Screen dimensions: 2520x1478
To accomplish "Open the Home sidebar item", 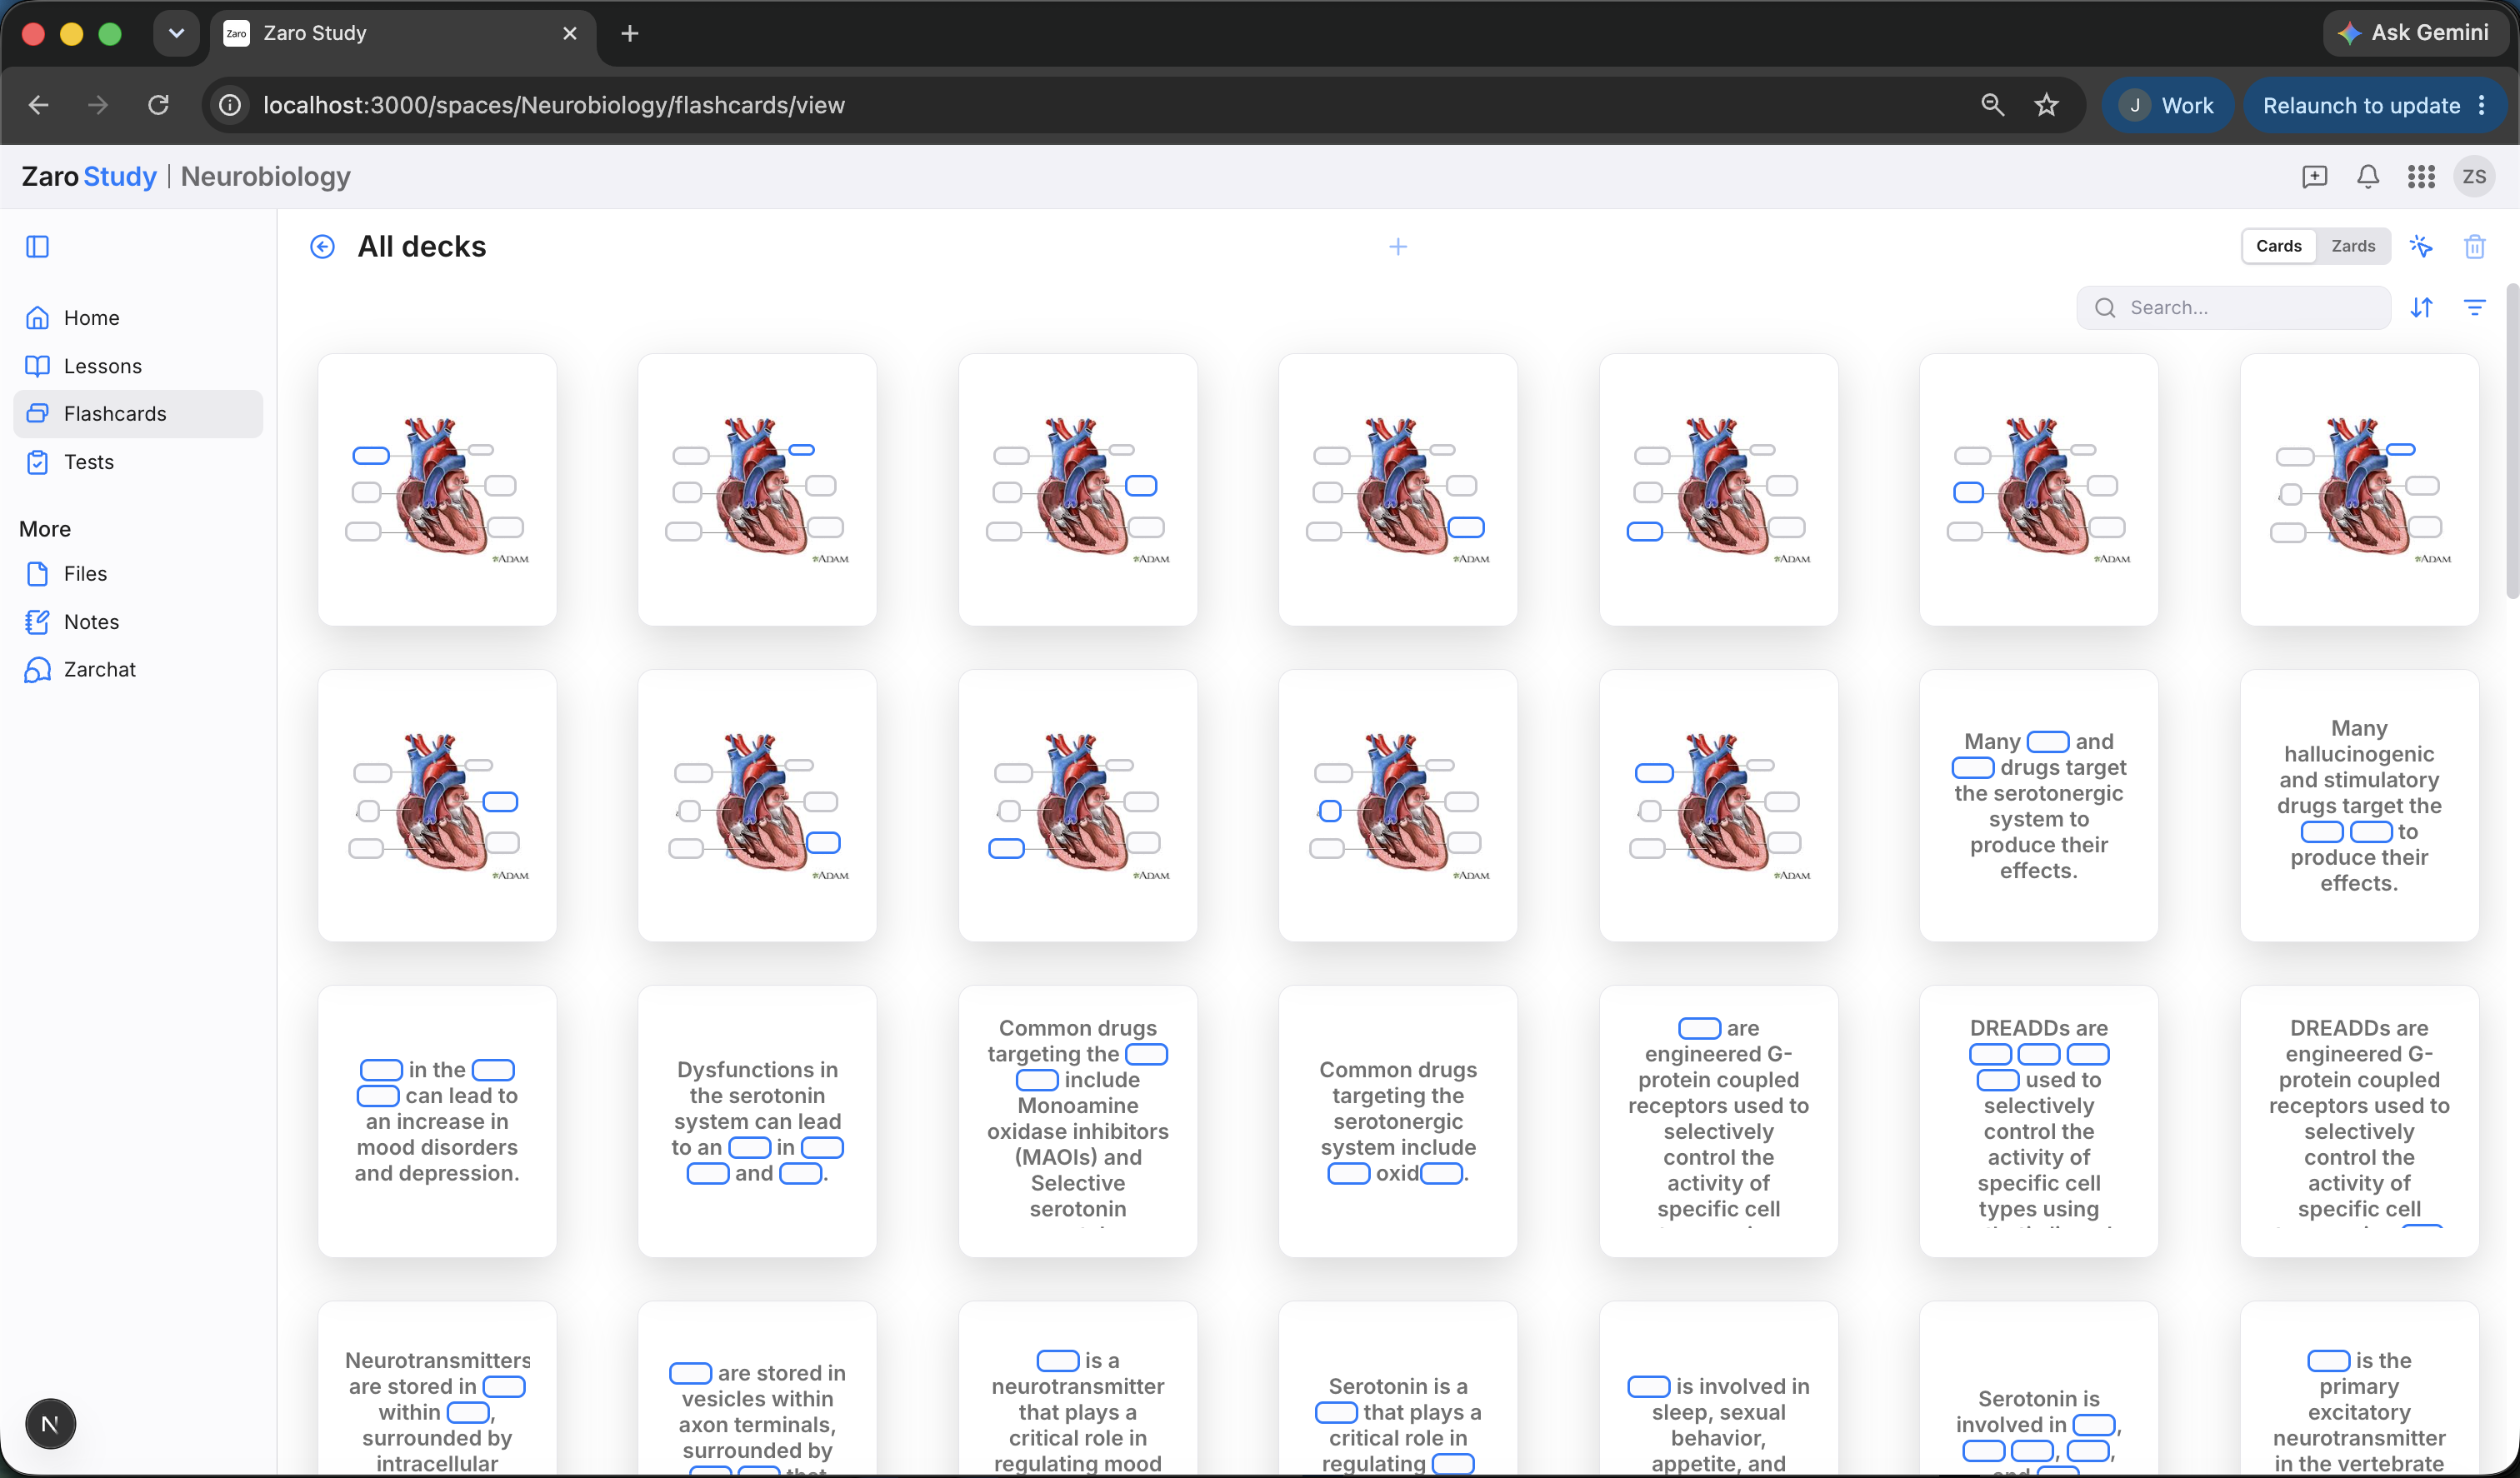I will [x=138, y=317].
